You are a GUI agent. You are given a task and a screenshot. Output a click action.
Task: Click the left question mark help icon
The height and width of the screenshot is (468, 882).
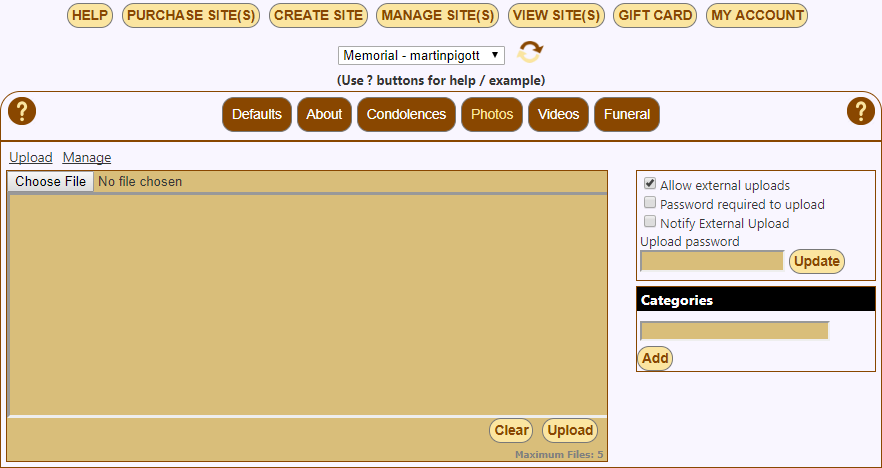tap(21, 112)
